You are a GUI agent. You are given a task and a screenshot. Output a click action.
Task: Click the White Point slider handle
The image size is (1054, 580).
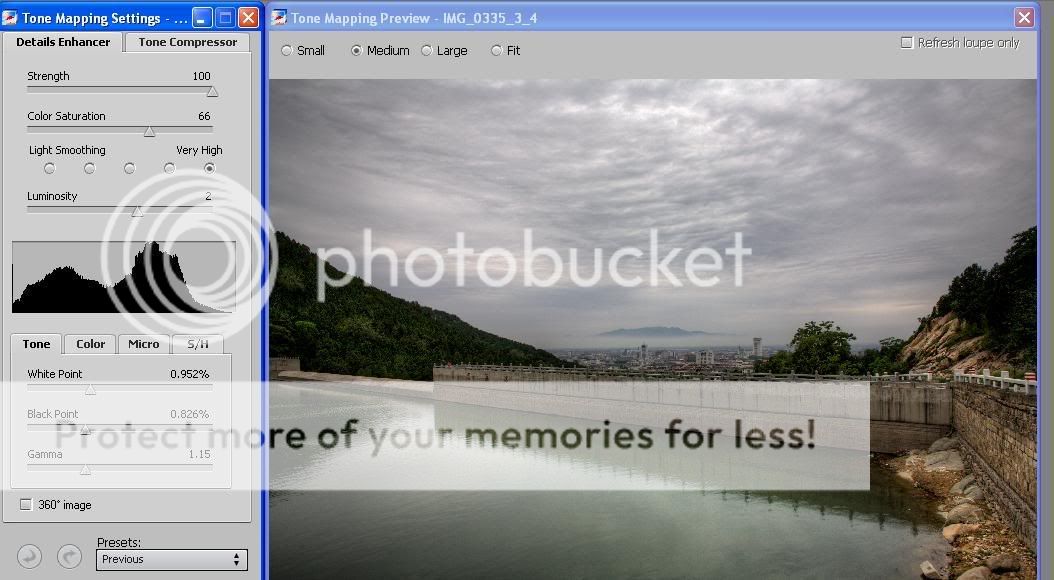click(x=90, y=390)
